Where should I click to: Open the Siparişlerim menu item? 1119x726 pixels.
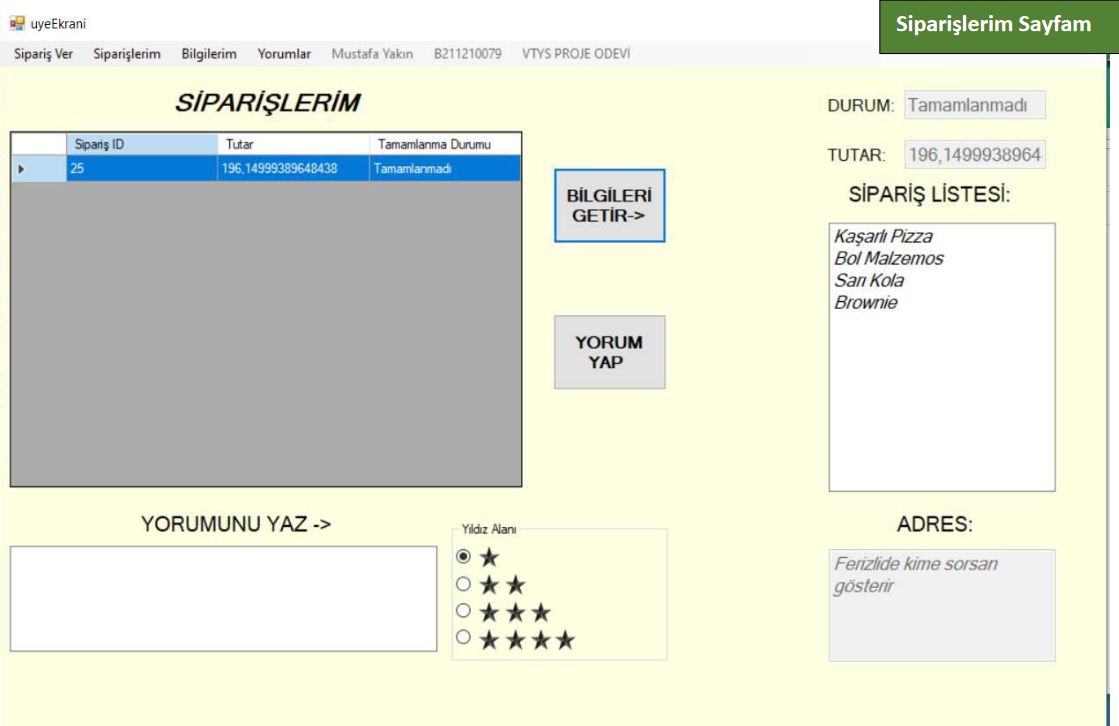pos(127,54)
